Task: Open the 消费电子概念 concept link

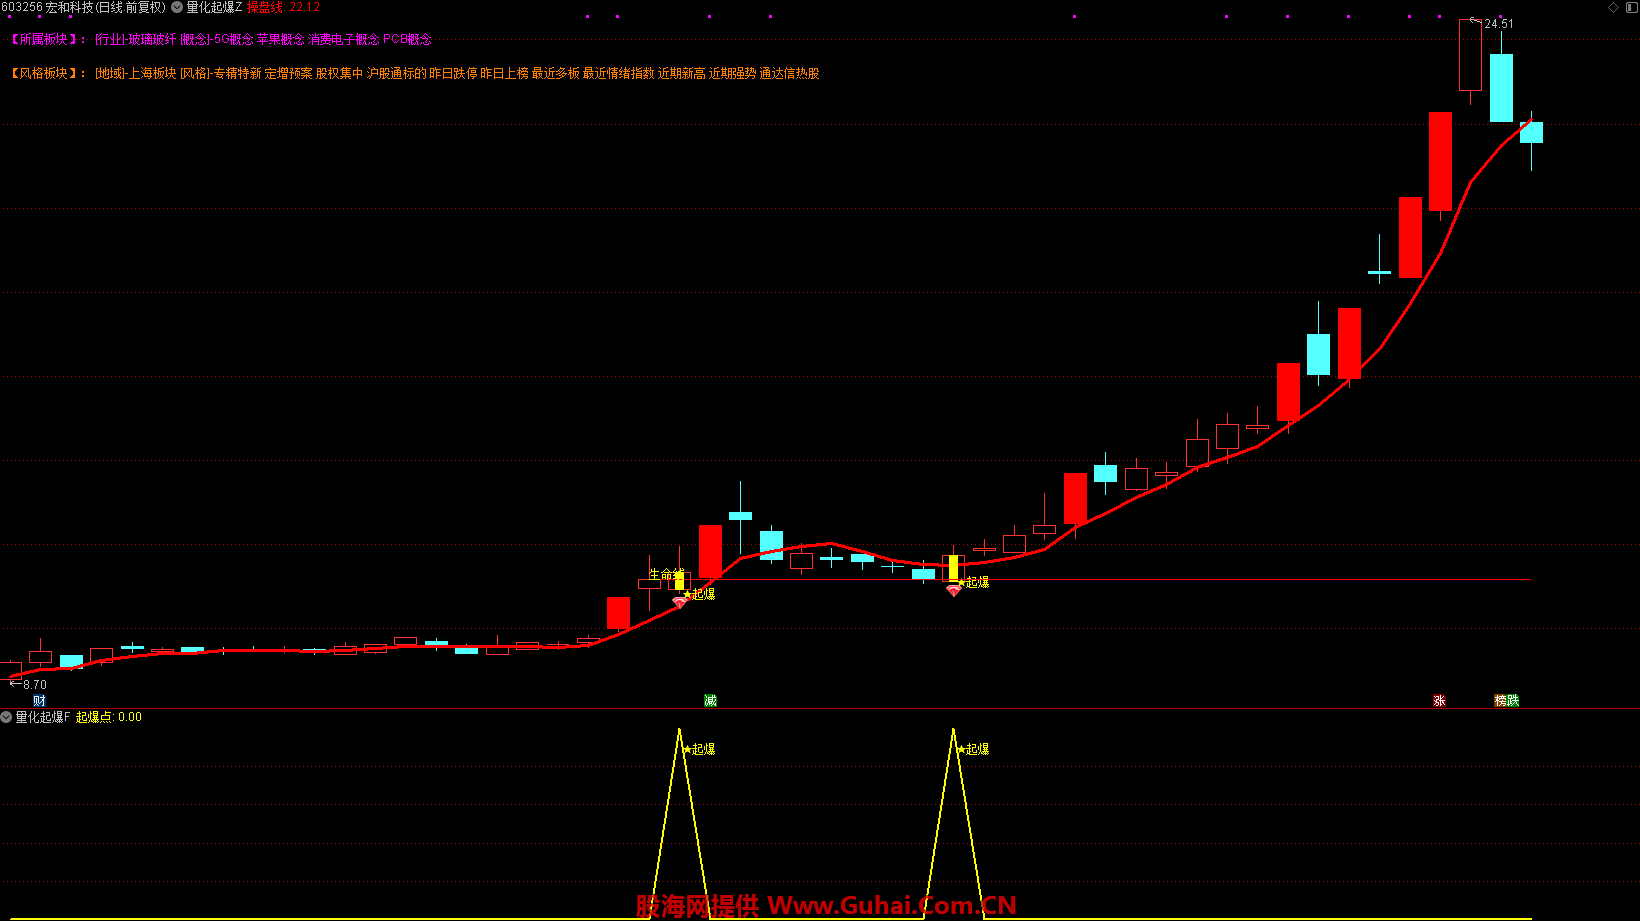Action: [x=343, y=39]
